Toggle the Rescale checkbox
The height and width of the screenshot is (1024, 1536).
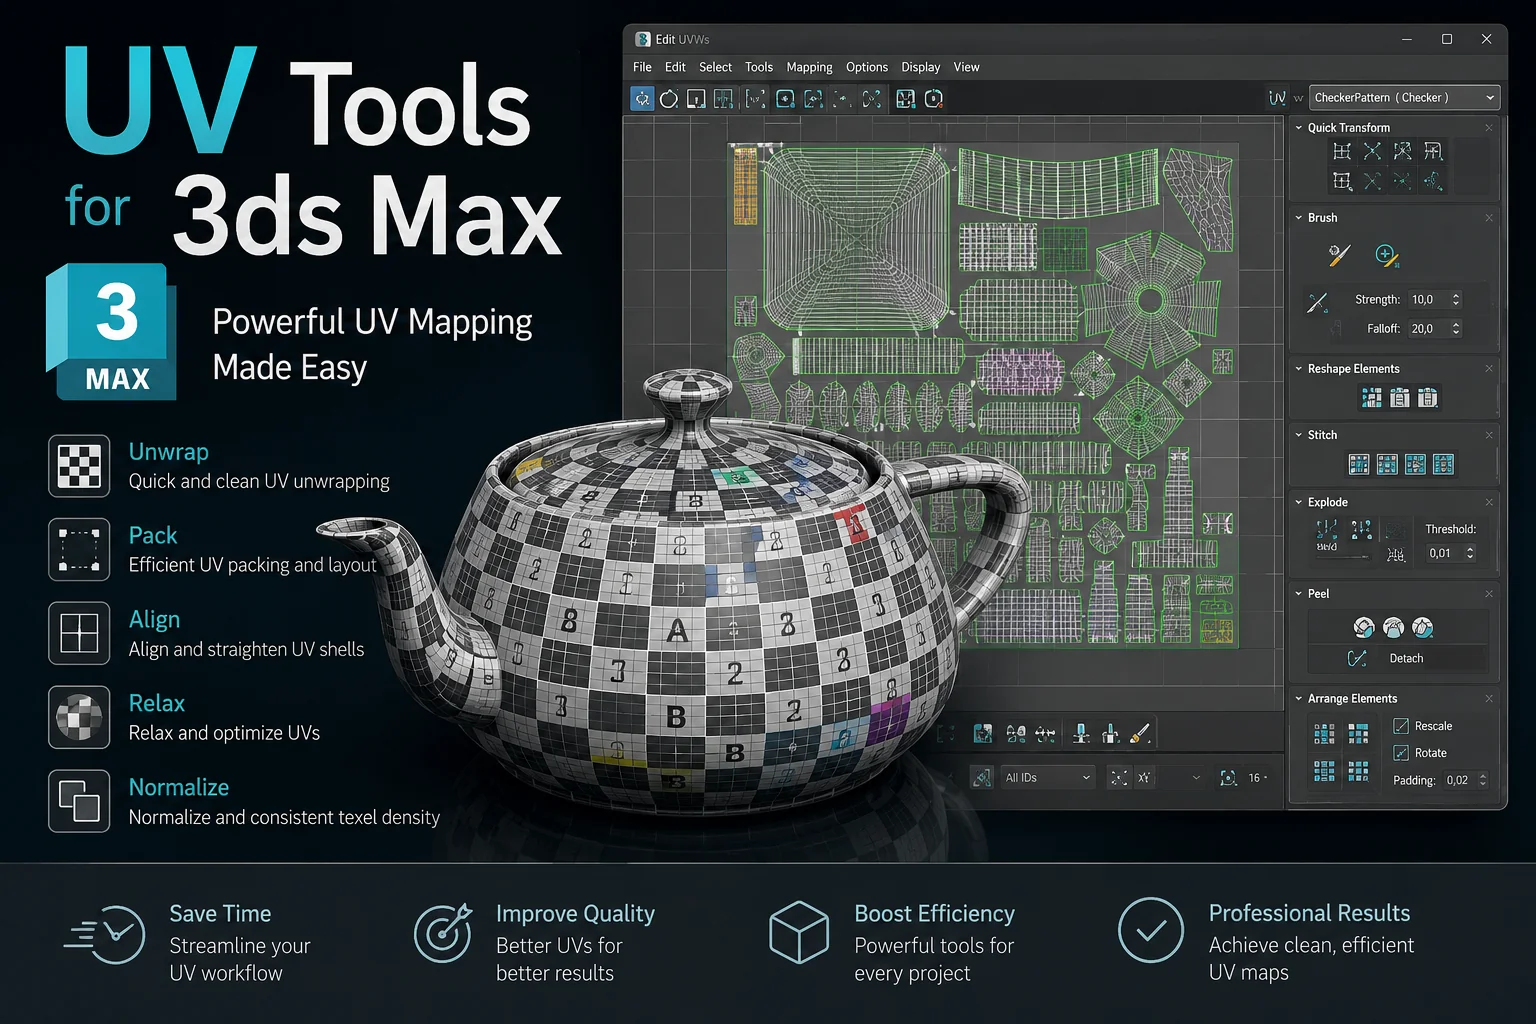(x=1401, y=726)
